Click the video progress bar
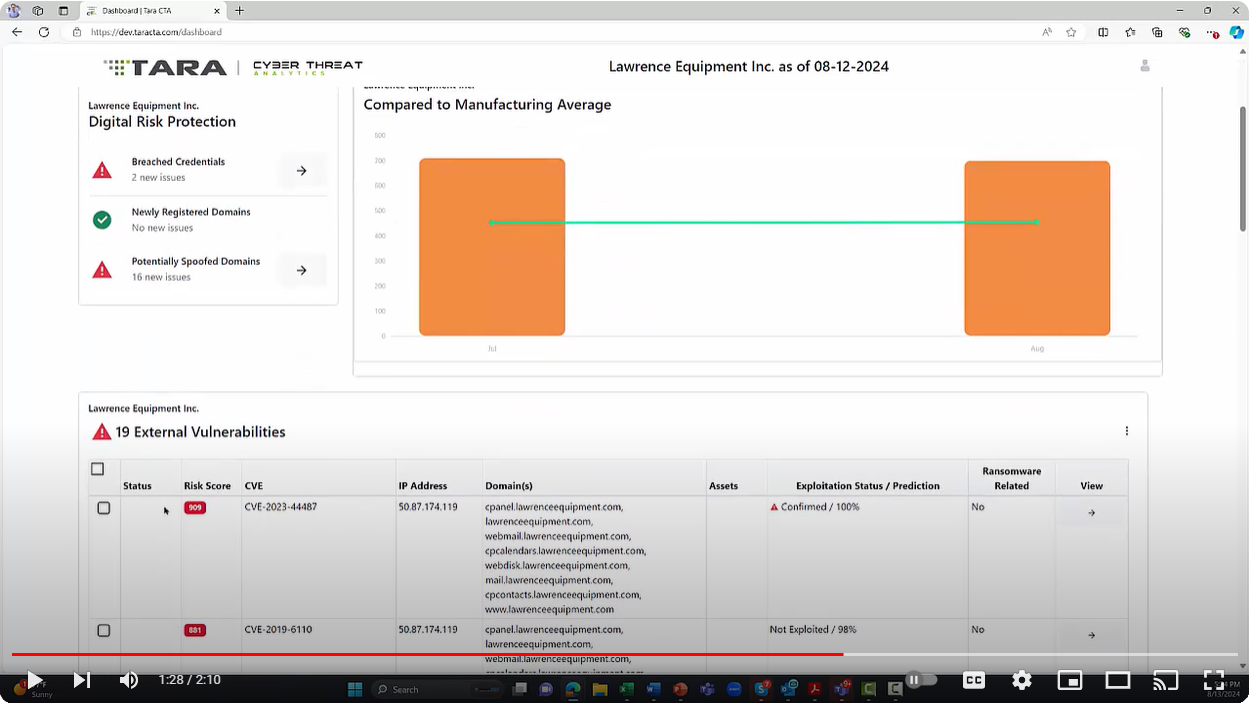 pos(625,655)
